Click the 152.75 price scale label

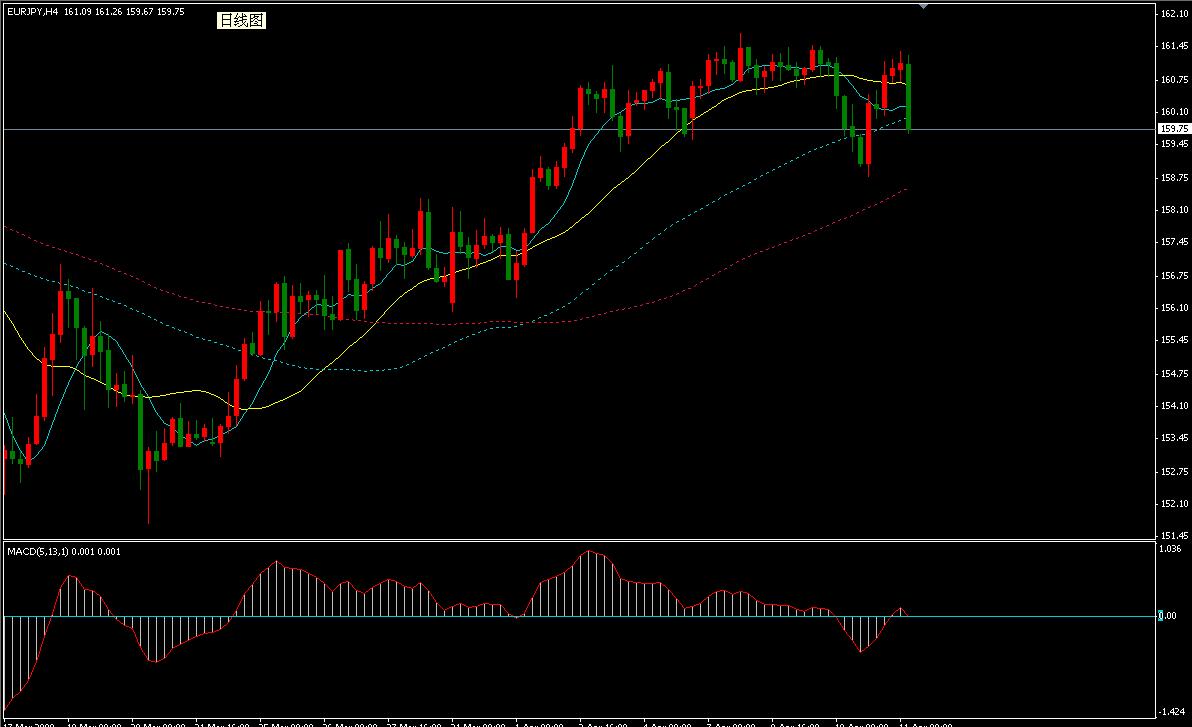click(1175, 472)
